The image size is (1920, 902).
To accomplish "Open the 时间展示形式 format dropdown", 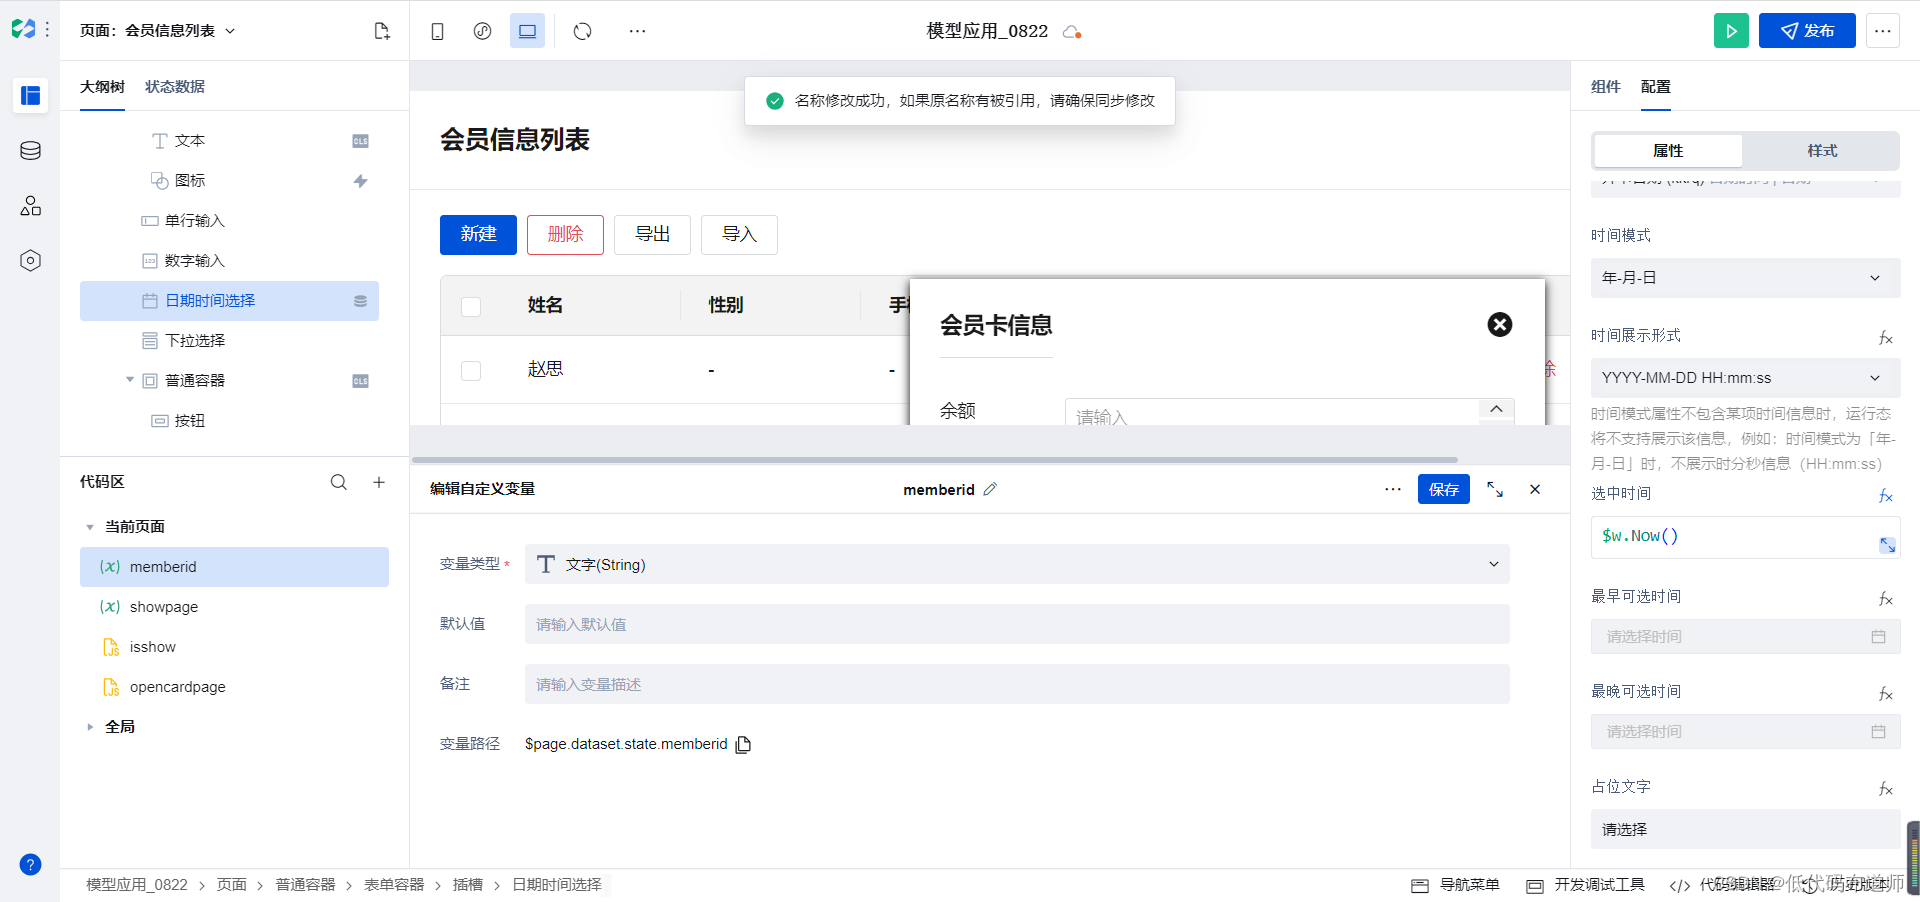I will [1745, 378].
